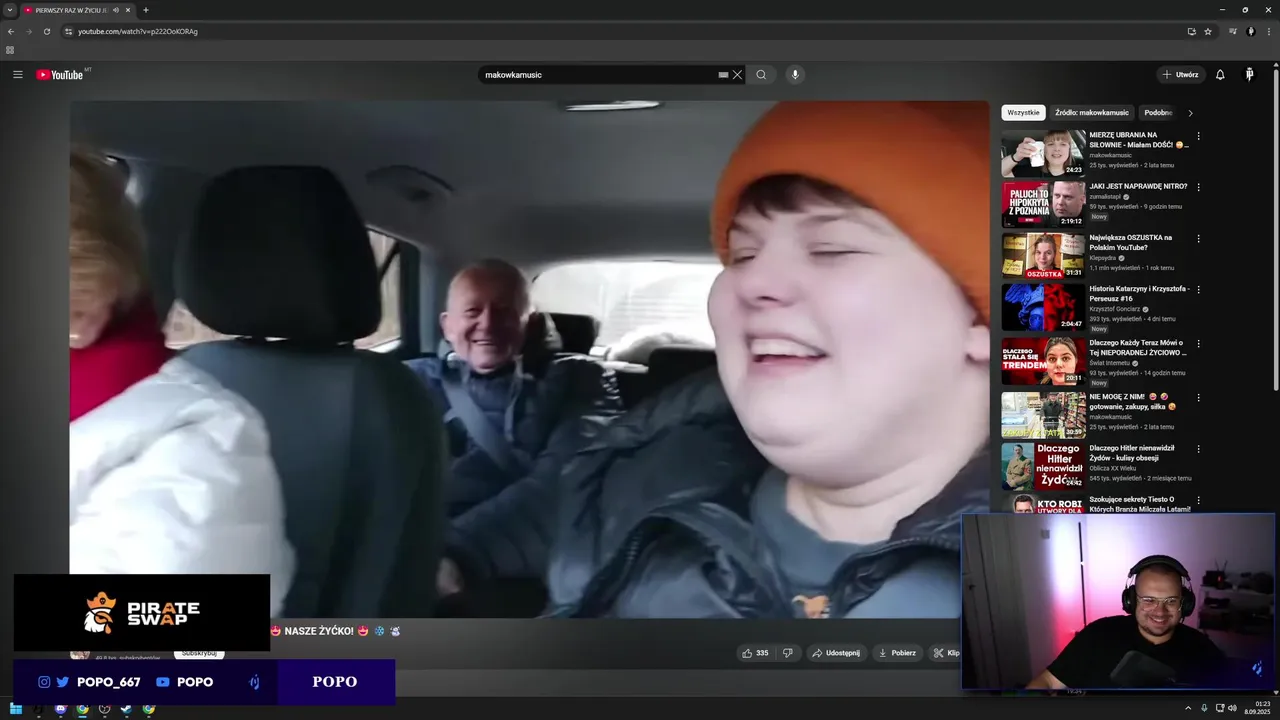Close the PIERWSZY RAZ W ŻYCIU tab
The image size is (1280, 720).
point(128,10)
